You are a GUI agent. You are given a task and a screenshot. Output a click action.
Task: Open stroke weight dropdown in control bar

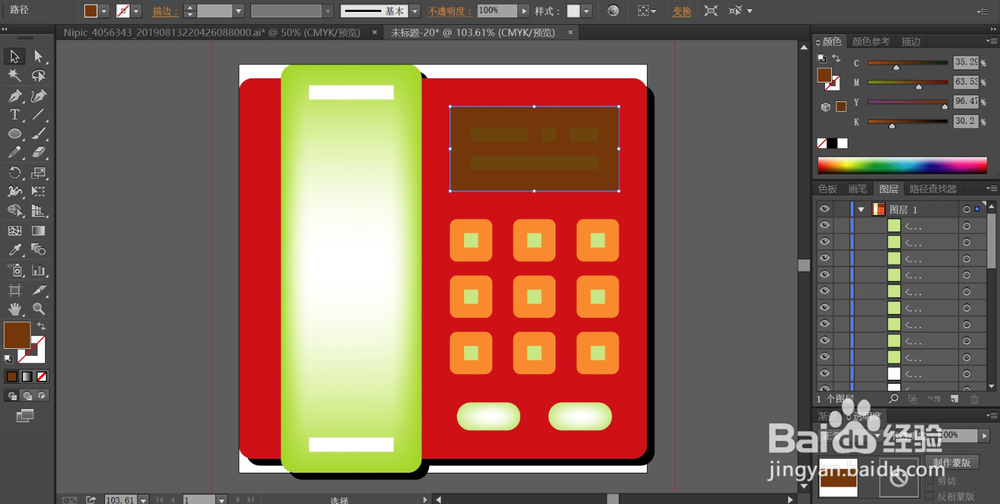pos(239,11)
